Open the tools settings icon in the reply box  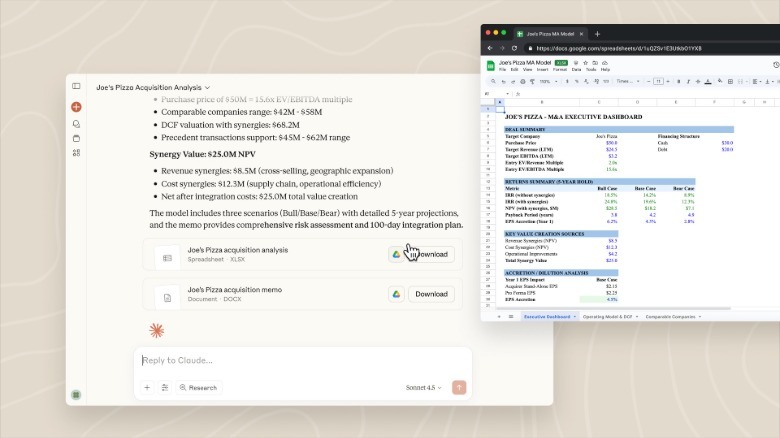165,387
